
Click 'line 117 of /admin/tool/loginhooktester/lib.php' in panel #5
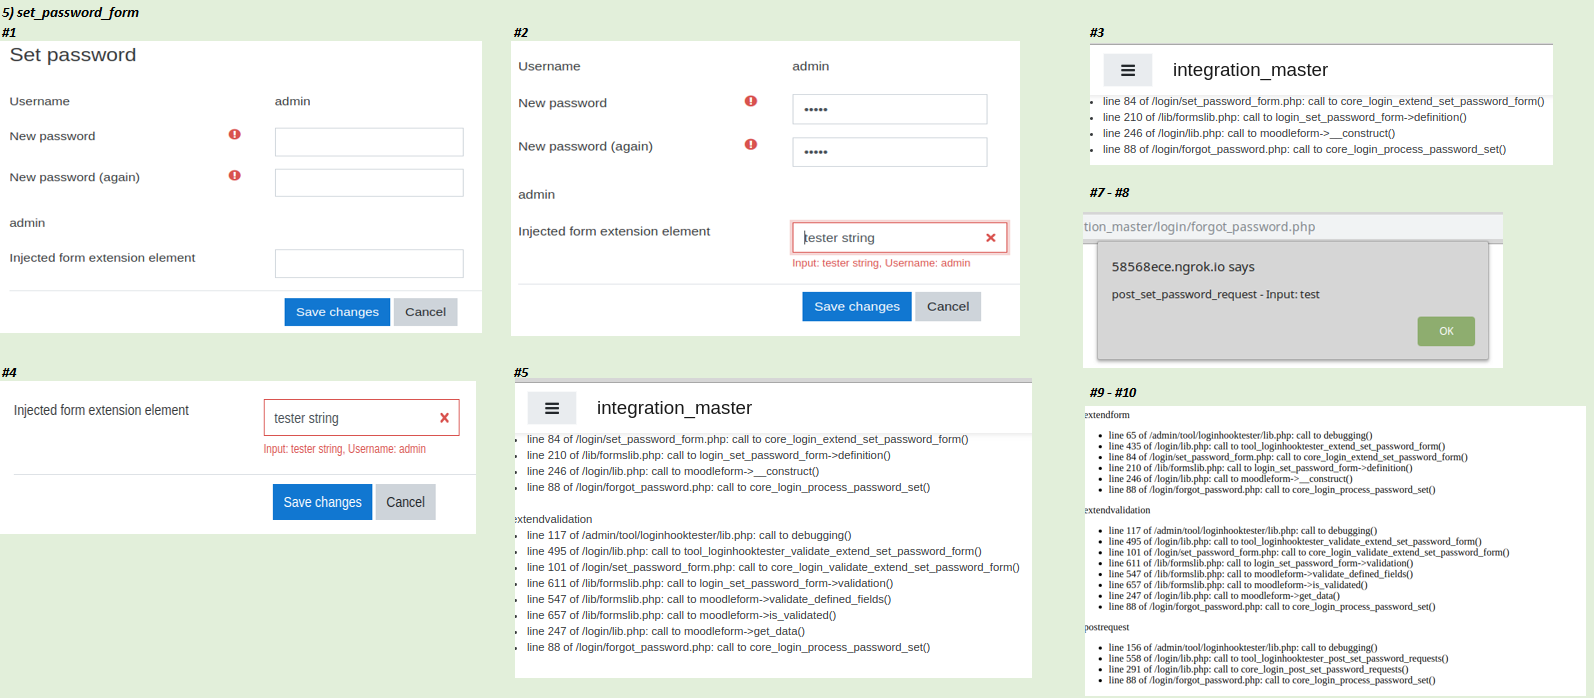[689, 535]
